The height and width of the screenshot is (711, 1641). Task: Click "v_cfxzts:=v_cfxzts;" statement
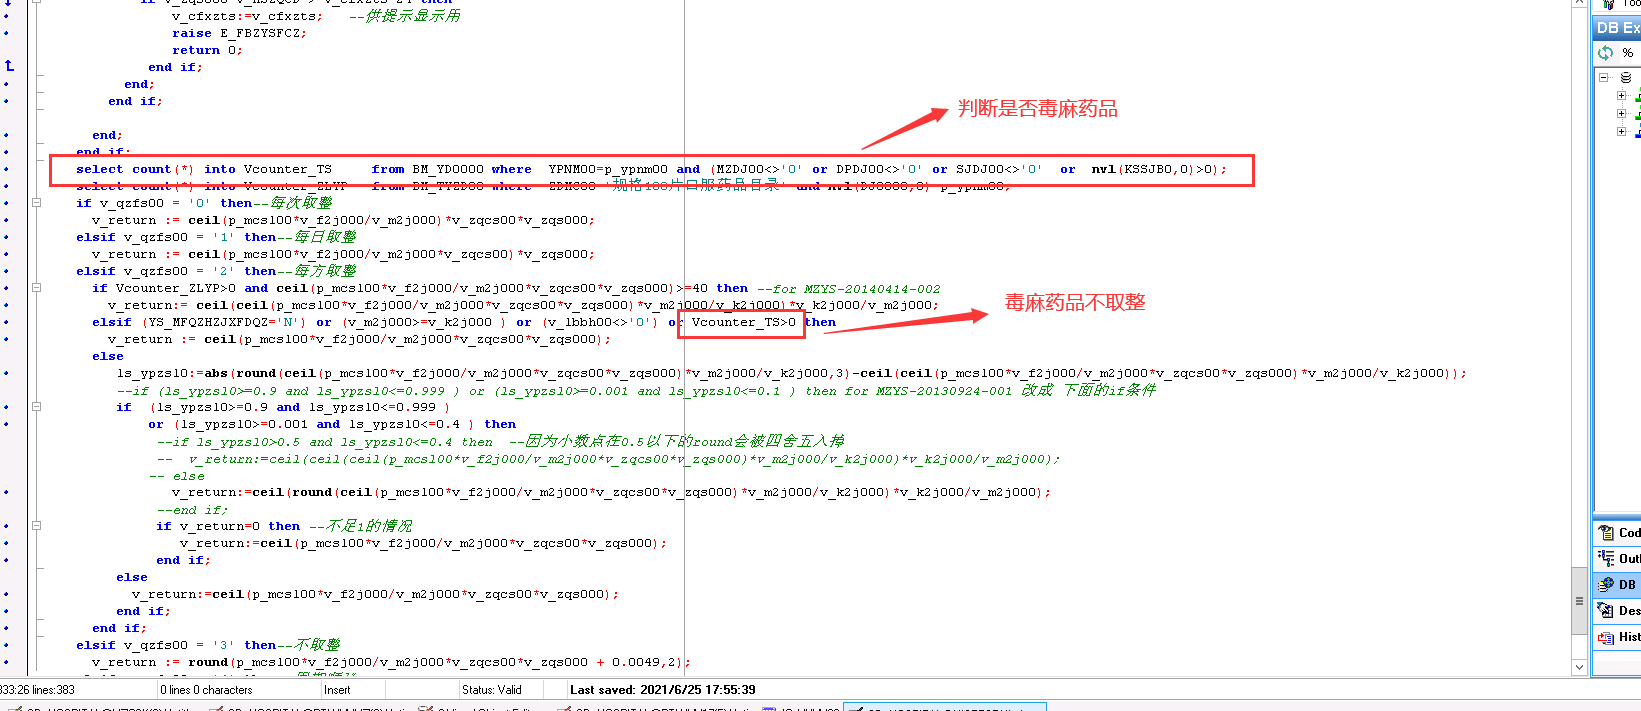(x=247, y=16)
